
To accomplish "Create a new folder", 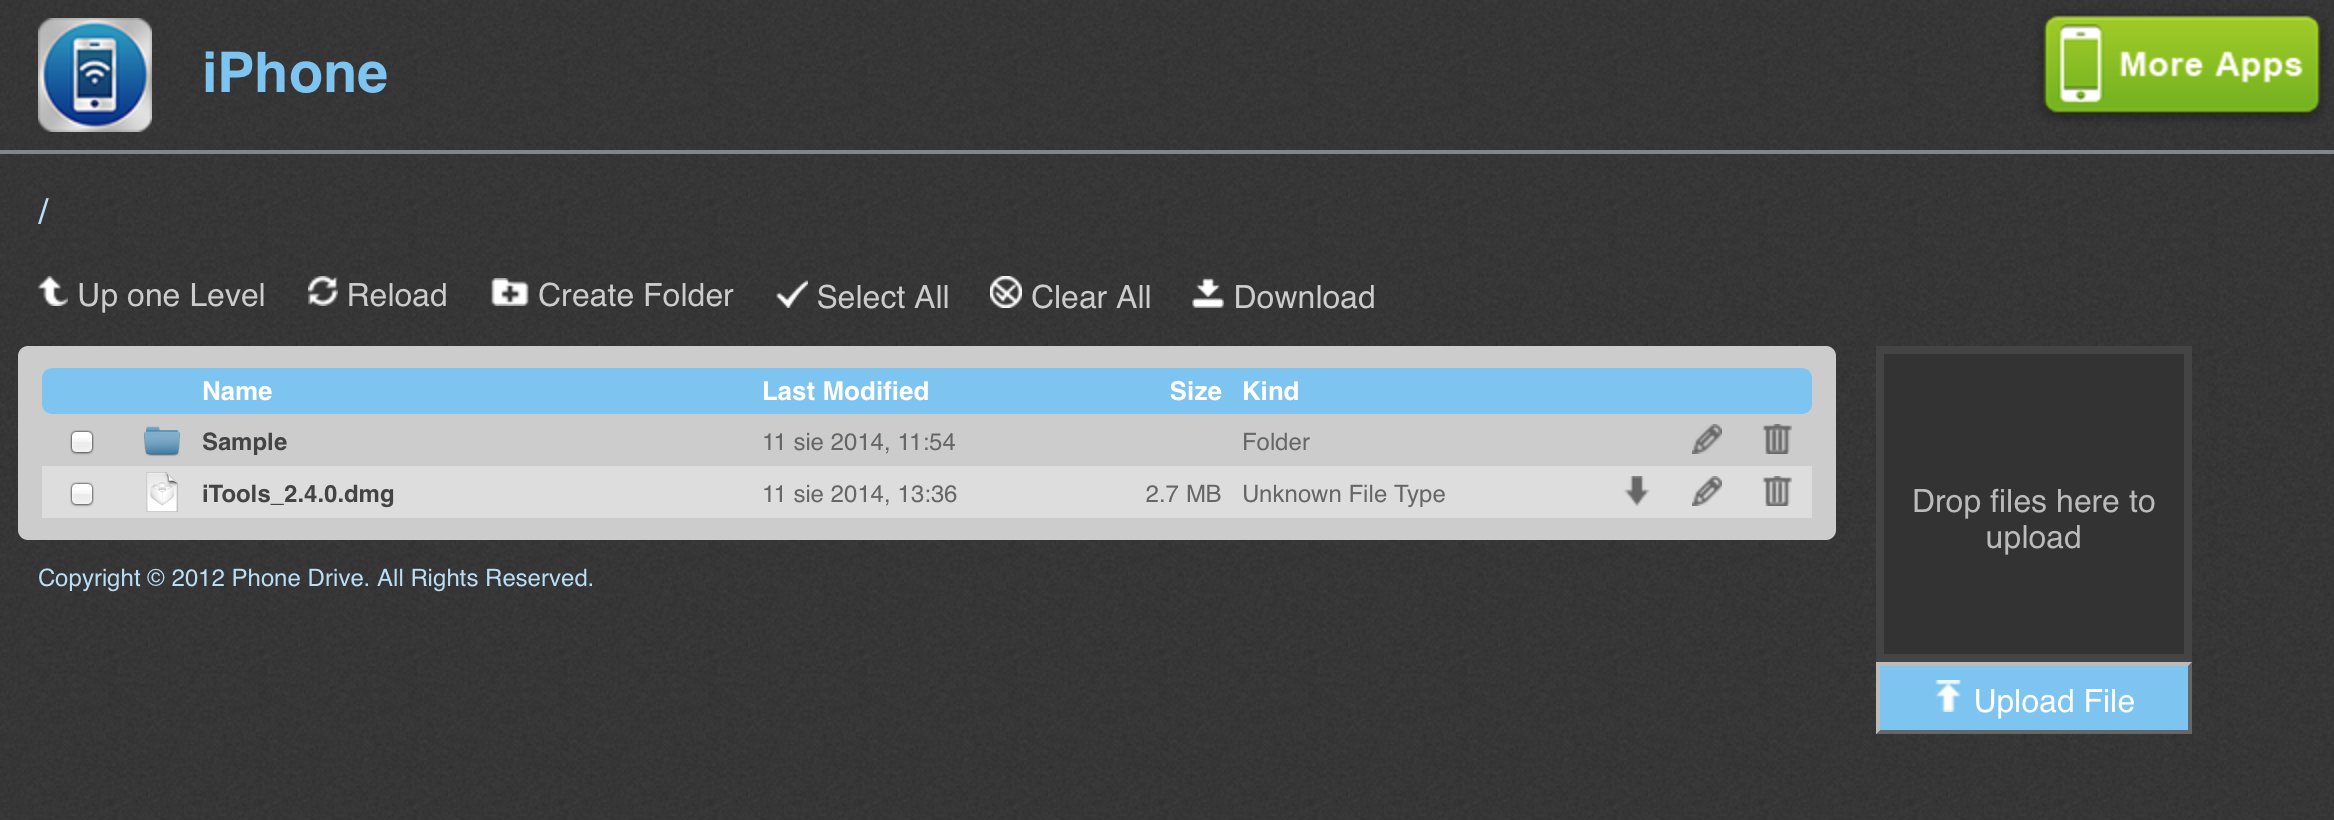I will 613,295.
